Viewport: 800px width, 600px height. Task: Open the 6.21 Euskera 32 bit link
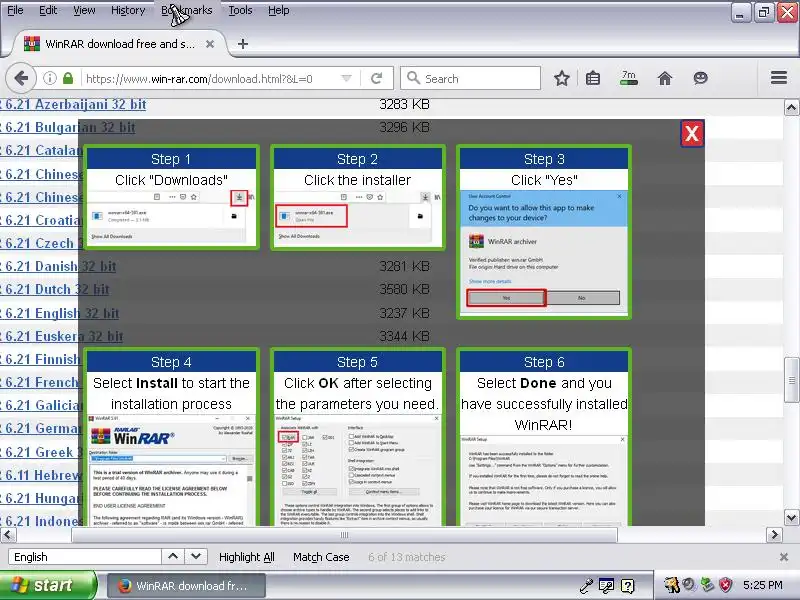pos(61,336)
